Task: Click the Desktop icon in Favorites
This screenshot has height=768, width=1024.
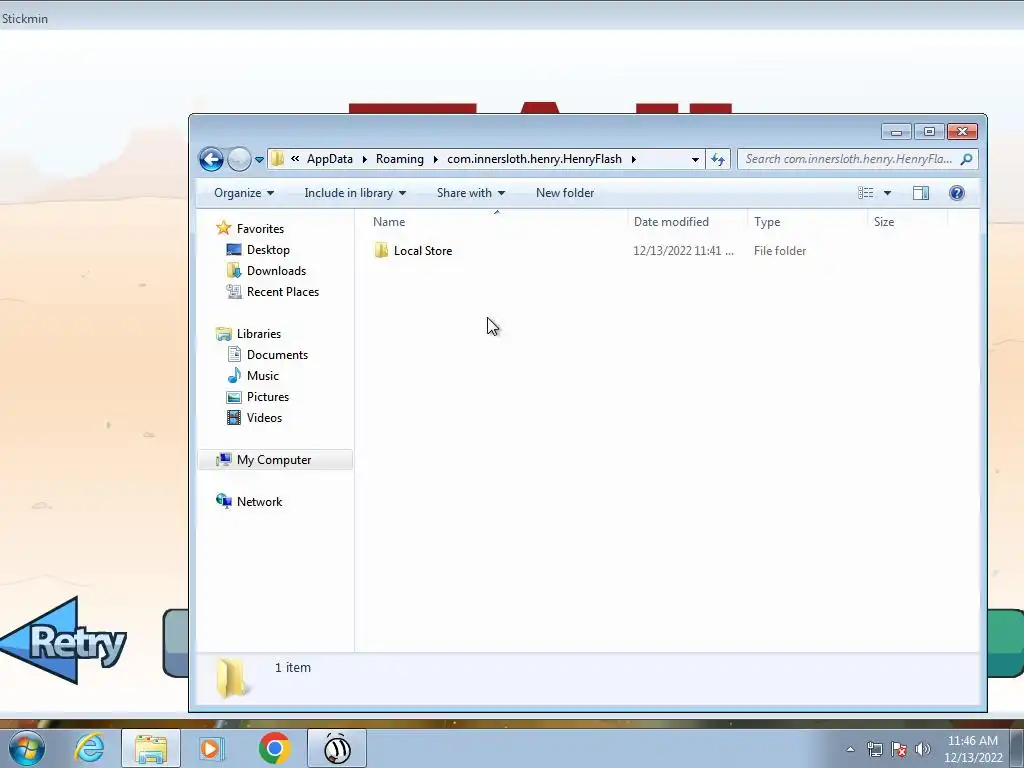Action: coord(234,249)
